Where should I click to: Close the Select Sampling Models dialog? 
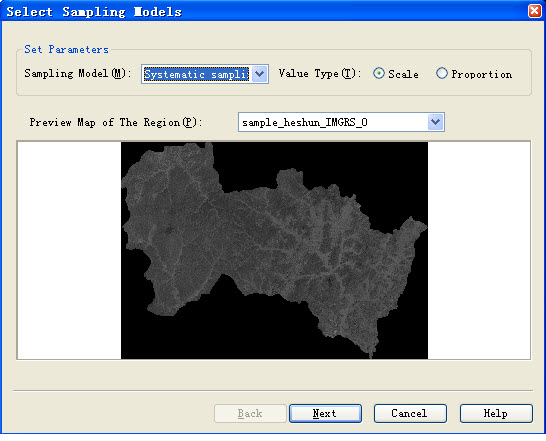(535, 11)
